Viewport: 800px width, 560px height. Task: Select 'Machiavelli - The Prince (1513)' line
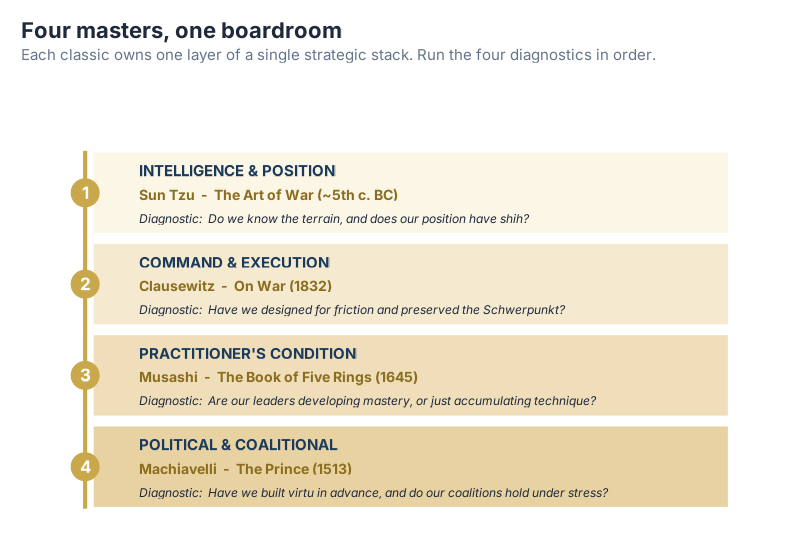(245, 469)
